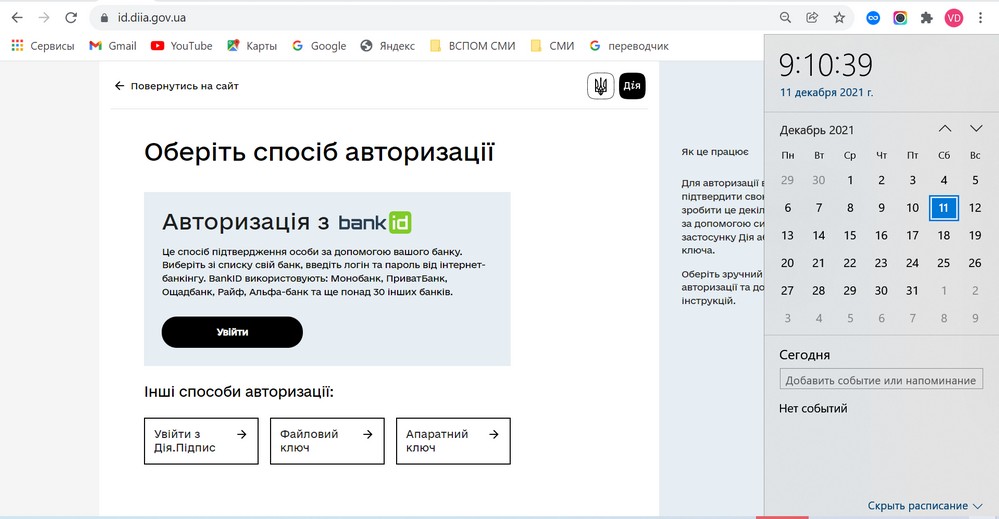The height and width of the screenshot is (519, 999).
Task: Open Яндекс bookmark
Action: (388, 46)
